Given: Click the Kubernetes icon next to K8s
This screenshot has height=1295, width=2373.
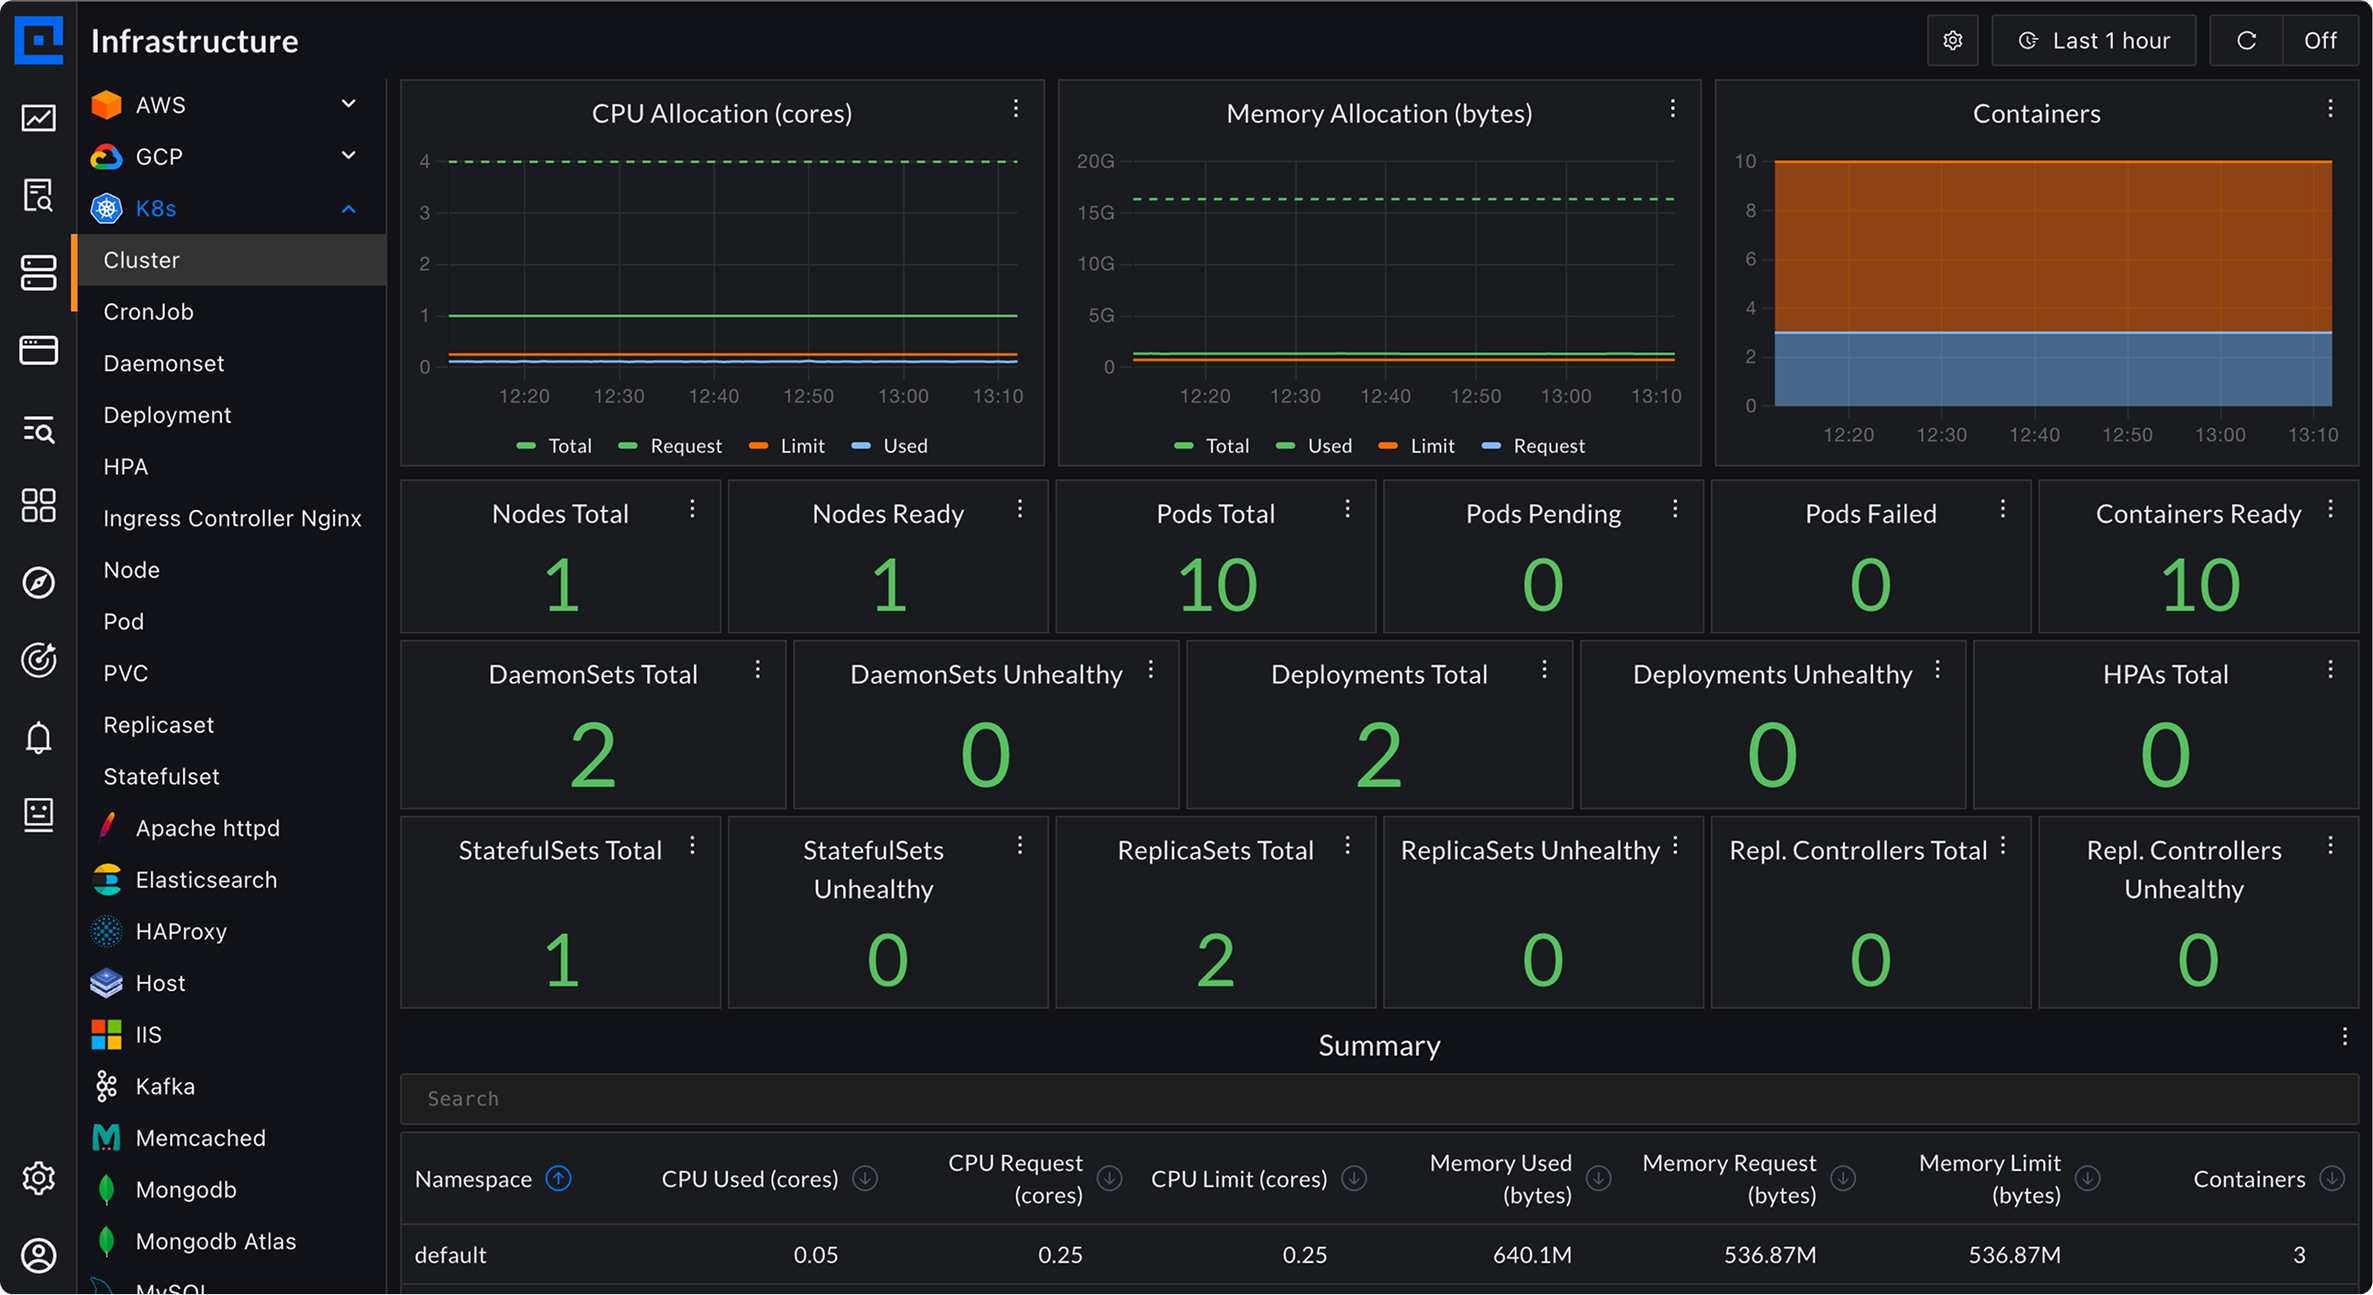Looking at the screenshot, I should point(106,208).
